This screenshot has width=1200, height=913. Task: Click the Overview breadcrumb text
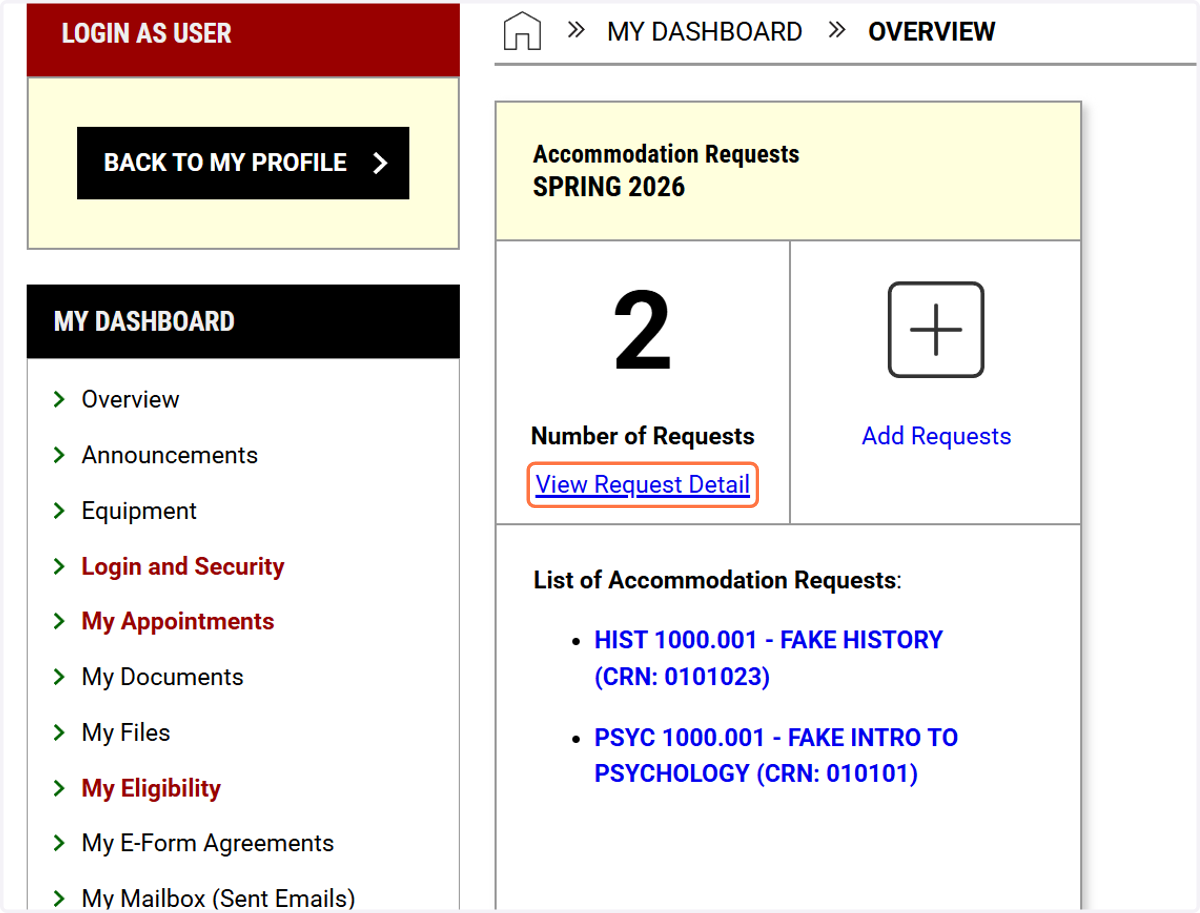click(x=932, y=32)
